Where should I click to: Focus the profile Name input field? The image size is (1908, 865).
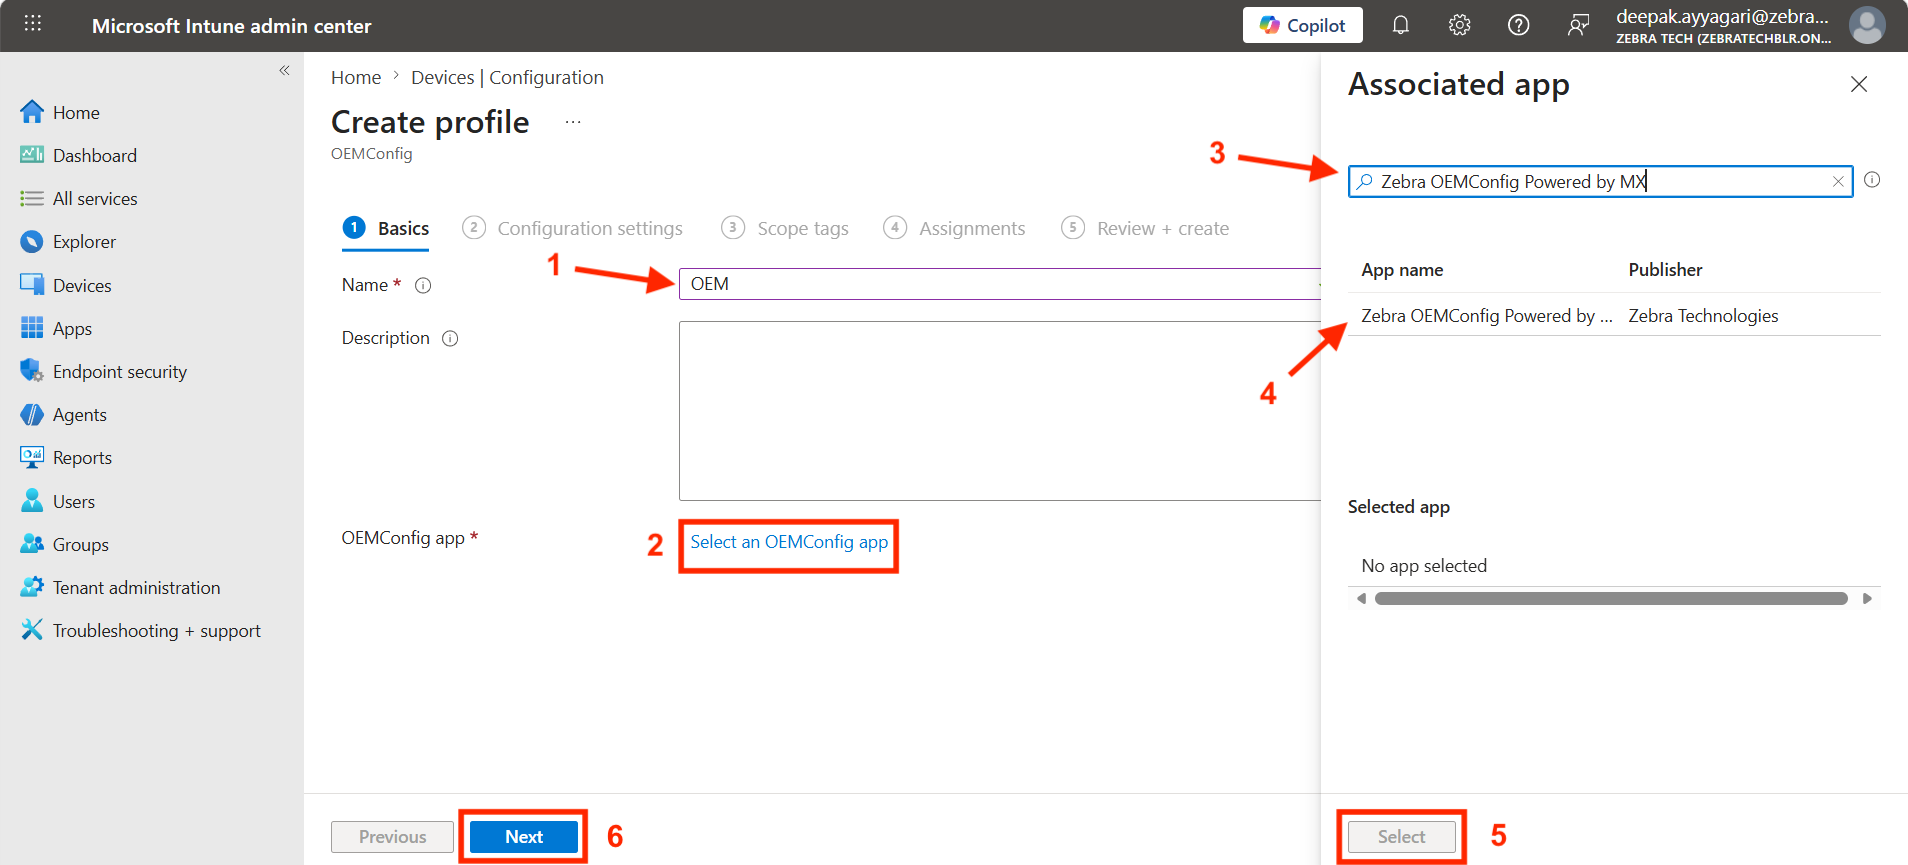[x=1000, y=284]
